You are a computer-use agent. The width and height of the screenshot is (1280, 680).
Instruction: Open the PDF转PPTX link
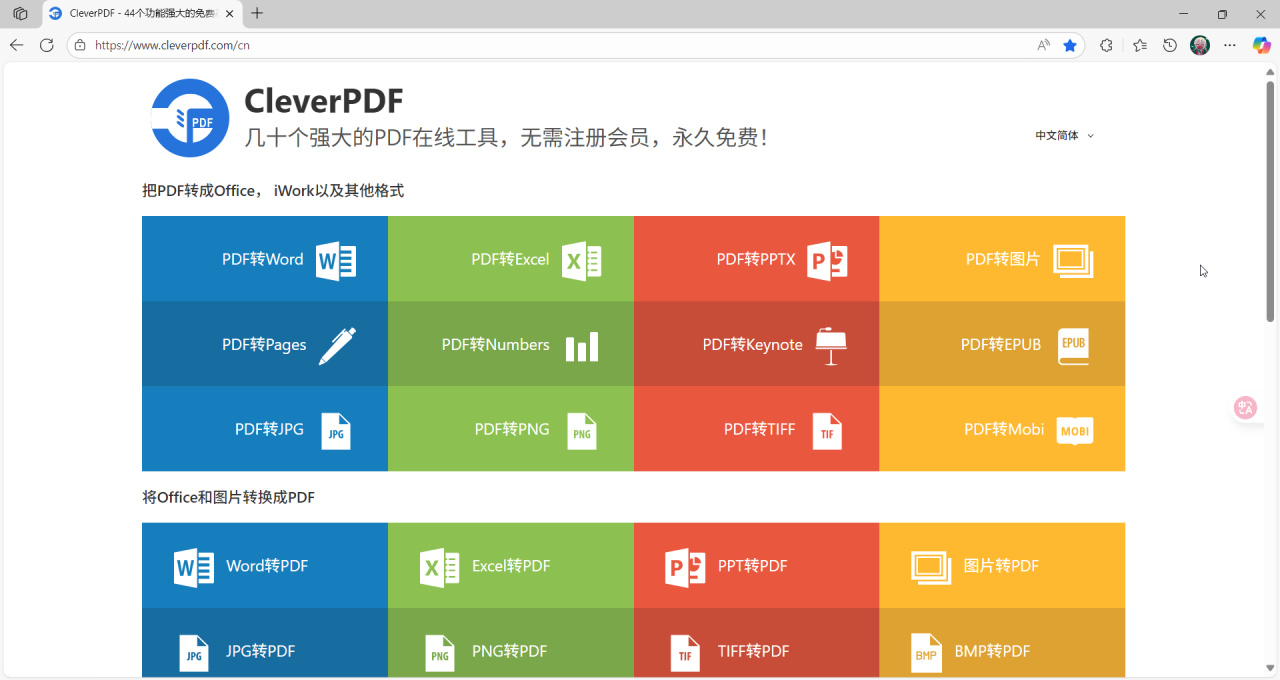(757, 259)
